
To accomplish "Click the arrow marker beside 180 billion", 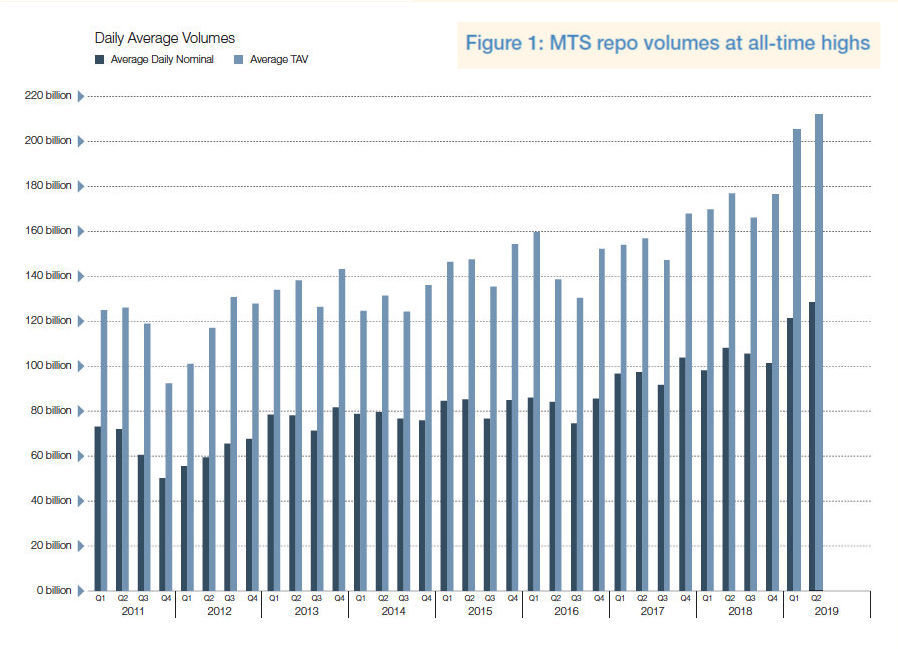I will (81, 186).
